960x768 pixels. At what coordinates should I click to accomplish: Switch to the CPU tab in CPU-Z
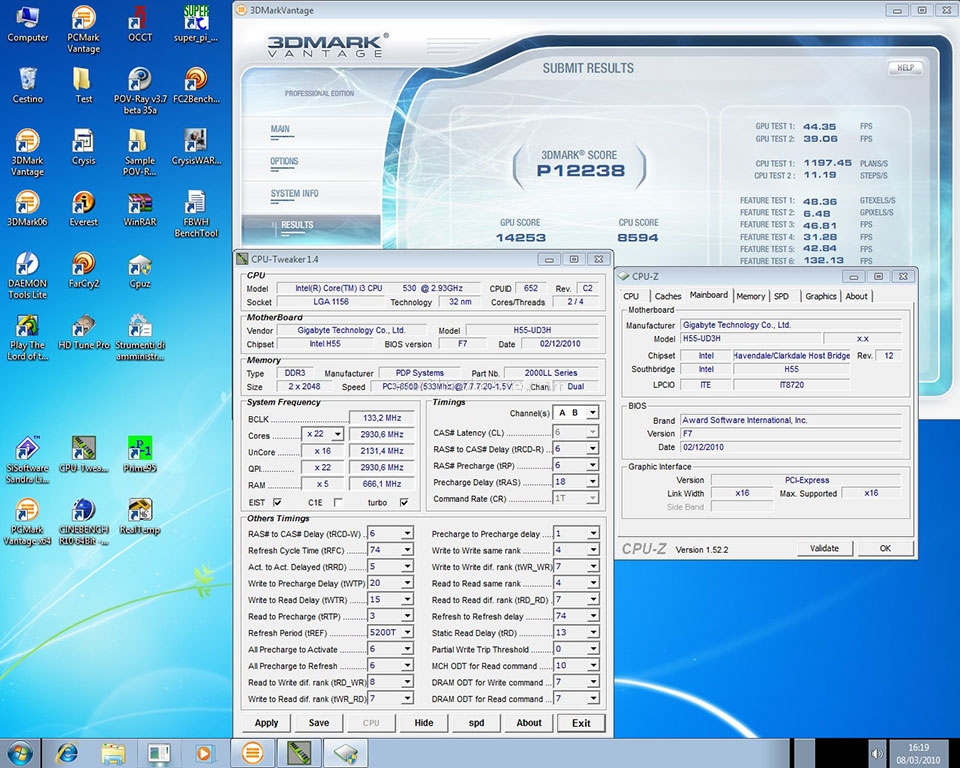pyautogui.click(x=631, y=296)
